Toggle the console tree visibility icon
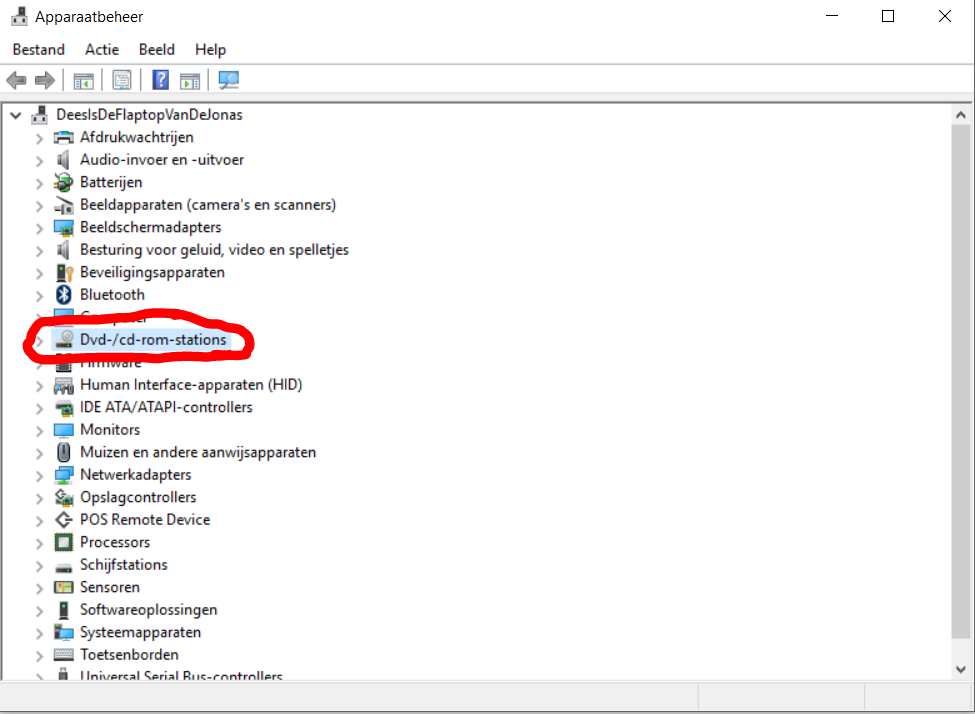975x714 pixels. 83,80
